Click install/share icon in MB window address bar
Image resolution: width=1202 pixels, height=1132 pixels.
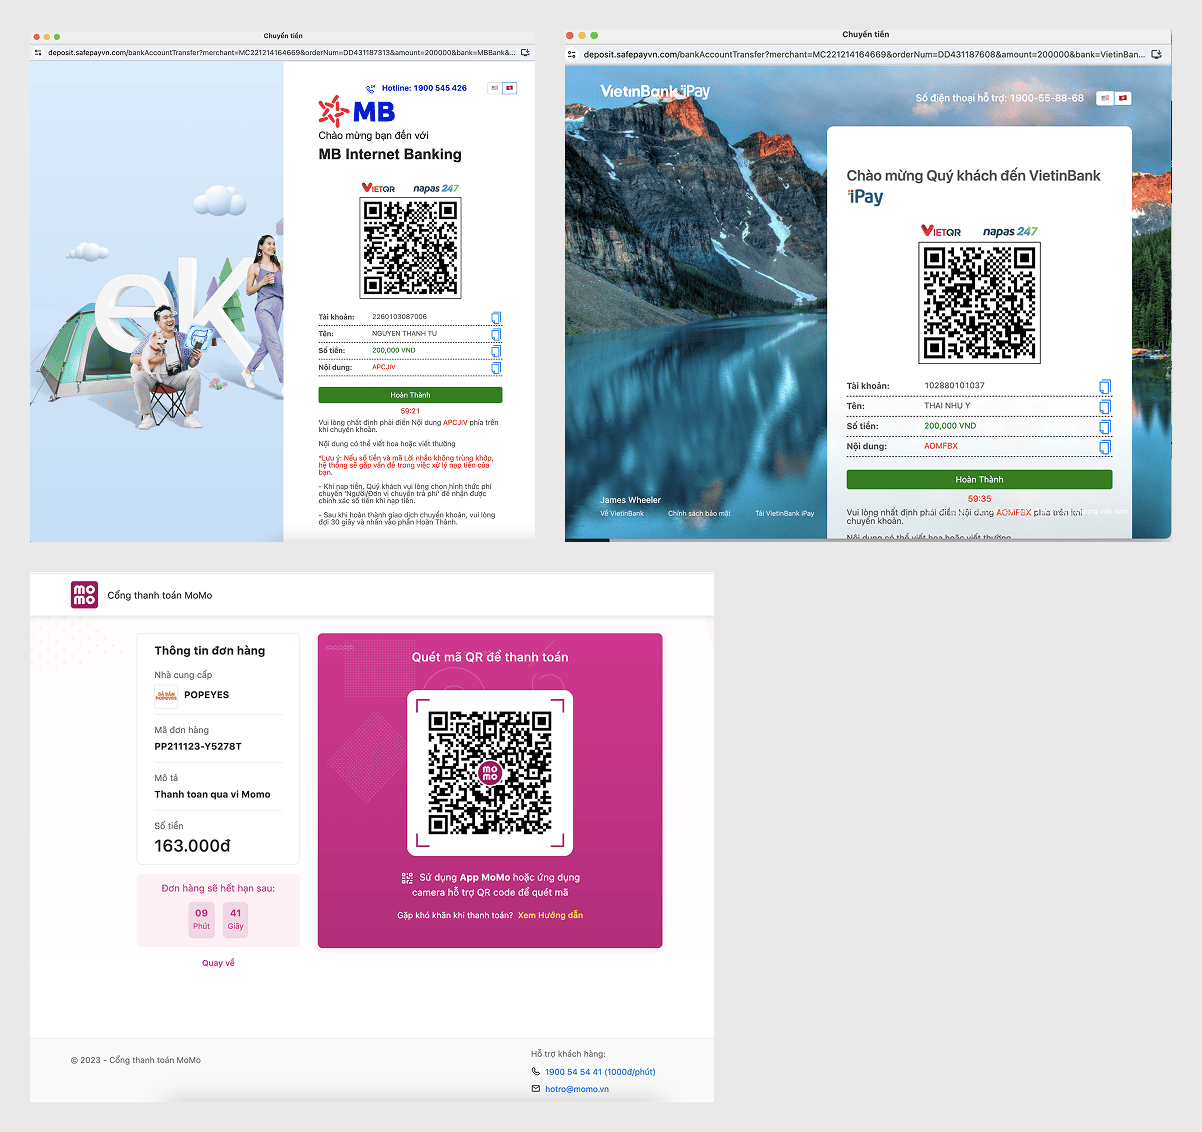pos(525,52)
